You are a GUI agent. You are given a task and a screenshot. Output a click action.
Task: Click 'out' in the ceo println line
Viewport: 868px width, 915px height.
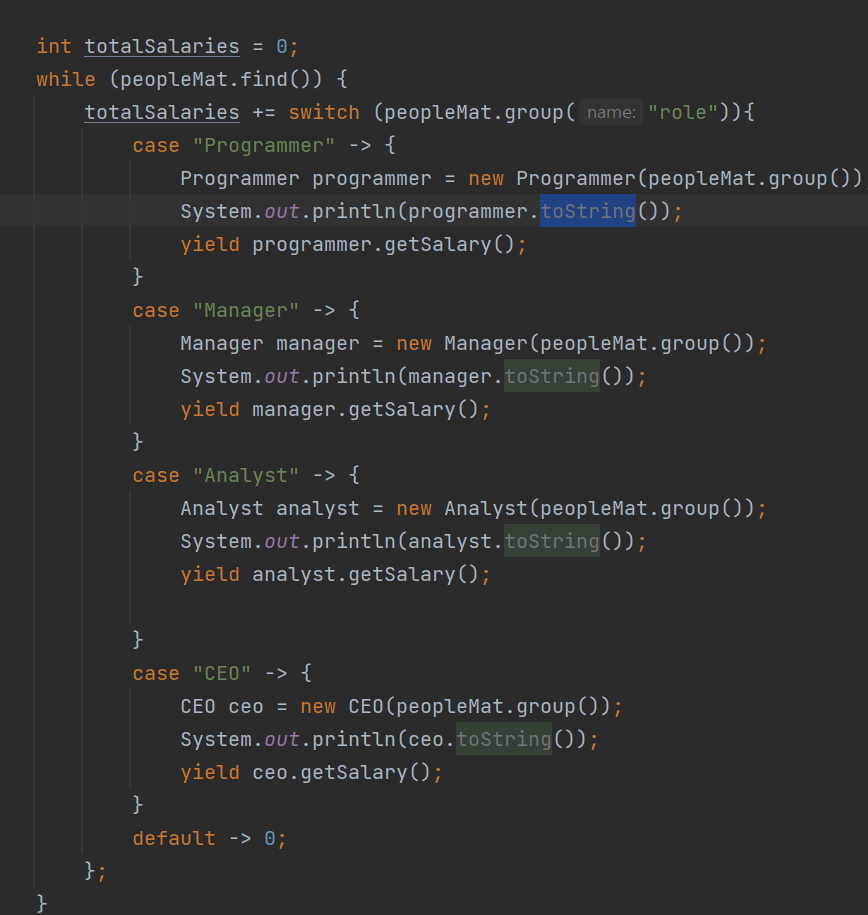point(282,739)
